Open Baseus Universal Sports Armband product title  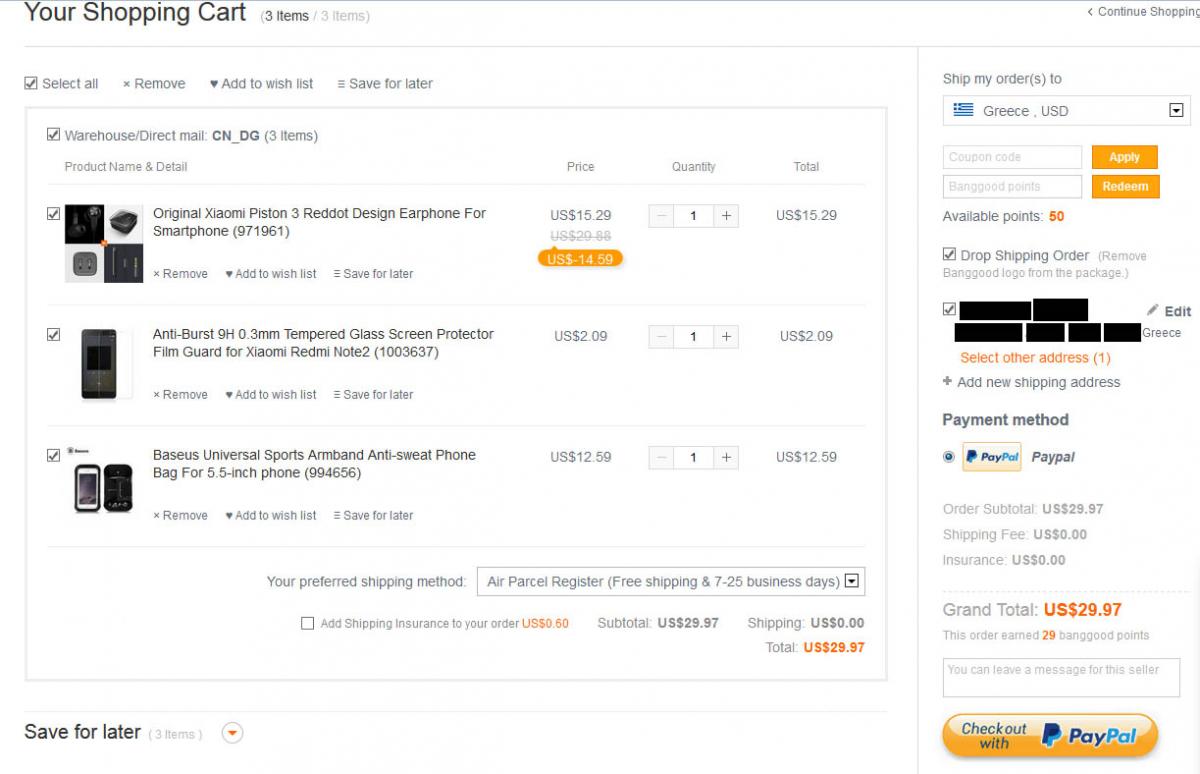tap(314, 464)
